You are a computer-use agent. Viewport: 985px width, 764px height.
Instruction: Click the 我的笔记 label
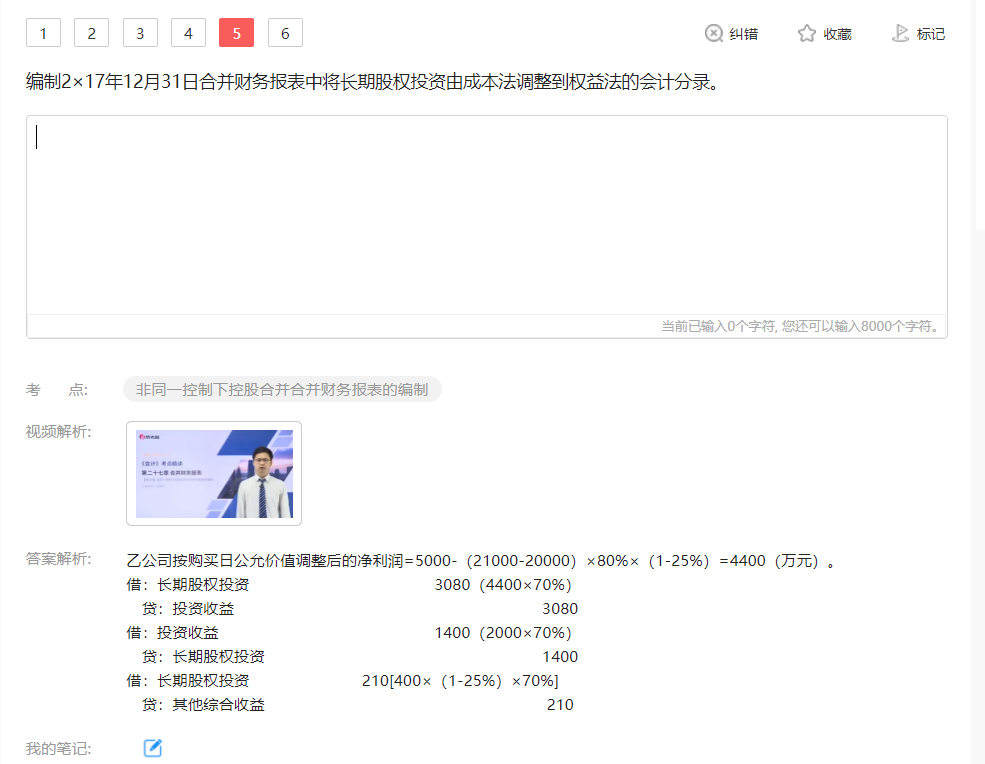[59, 748]
